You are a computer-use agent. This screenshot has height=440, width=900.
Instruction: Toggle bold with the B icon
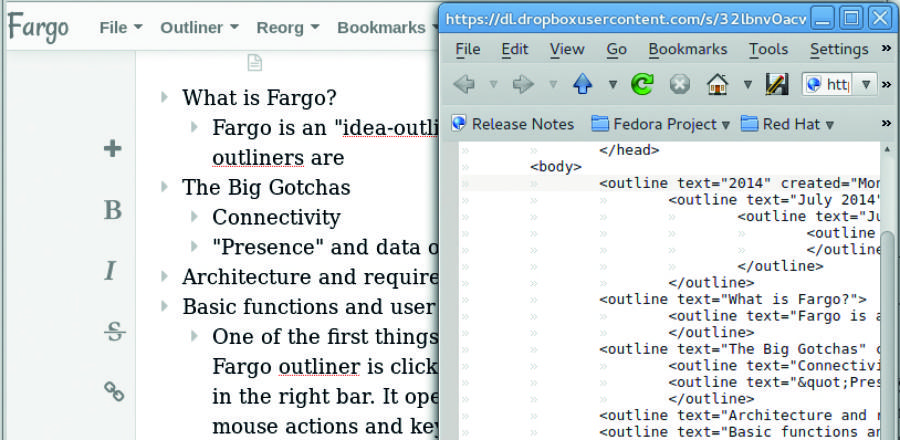coord(112,210)
